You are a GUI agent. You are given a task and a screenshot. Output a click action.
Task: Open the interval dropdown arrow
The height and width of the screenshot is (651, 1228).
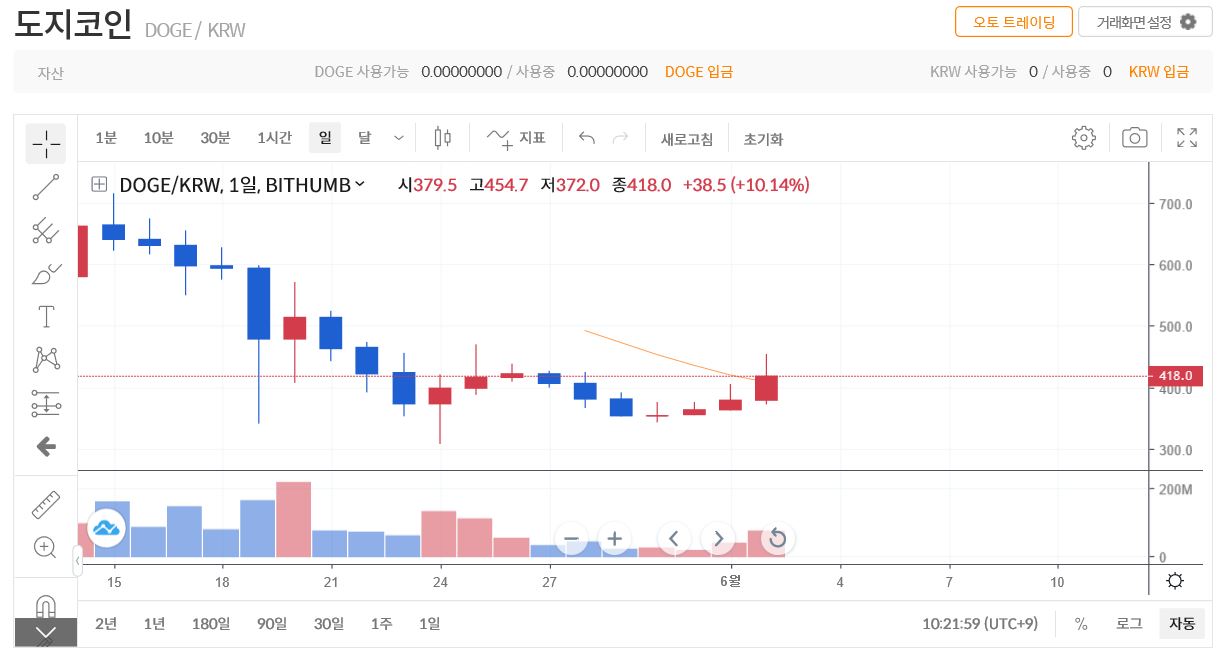click(399, 138)
